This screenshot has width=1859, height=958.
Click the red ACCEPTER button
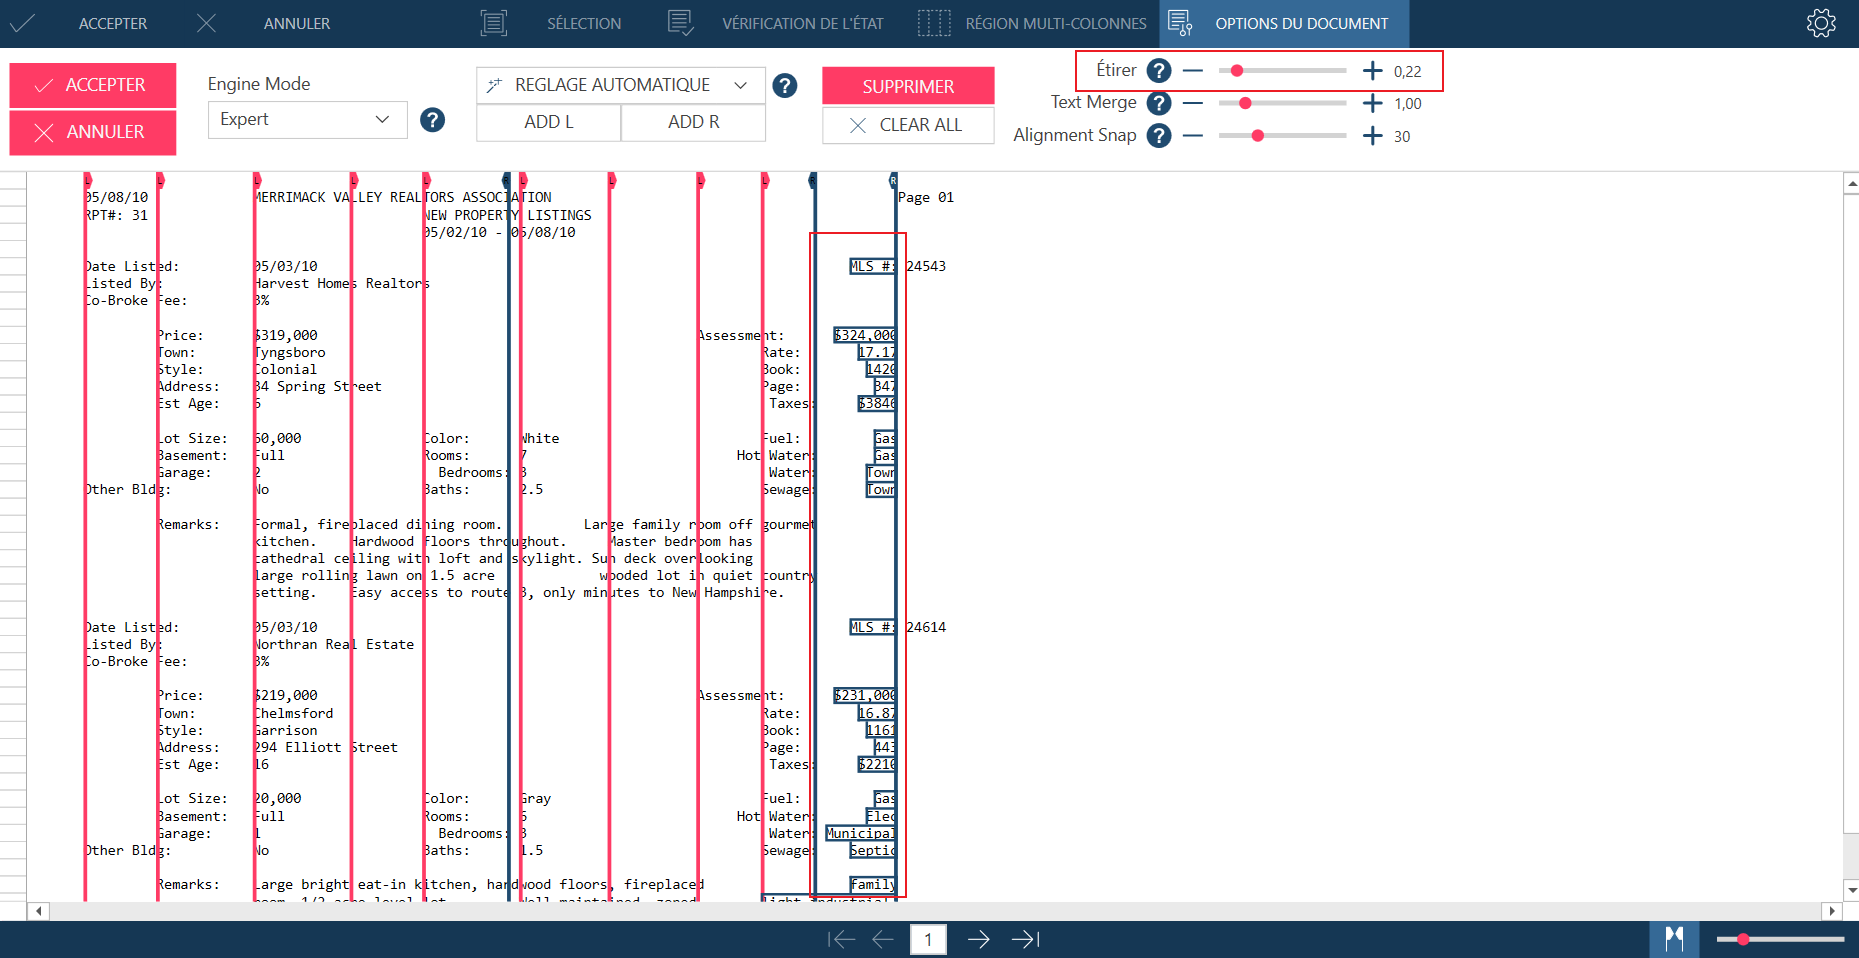pyautogui.click(x=93, y=86)
